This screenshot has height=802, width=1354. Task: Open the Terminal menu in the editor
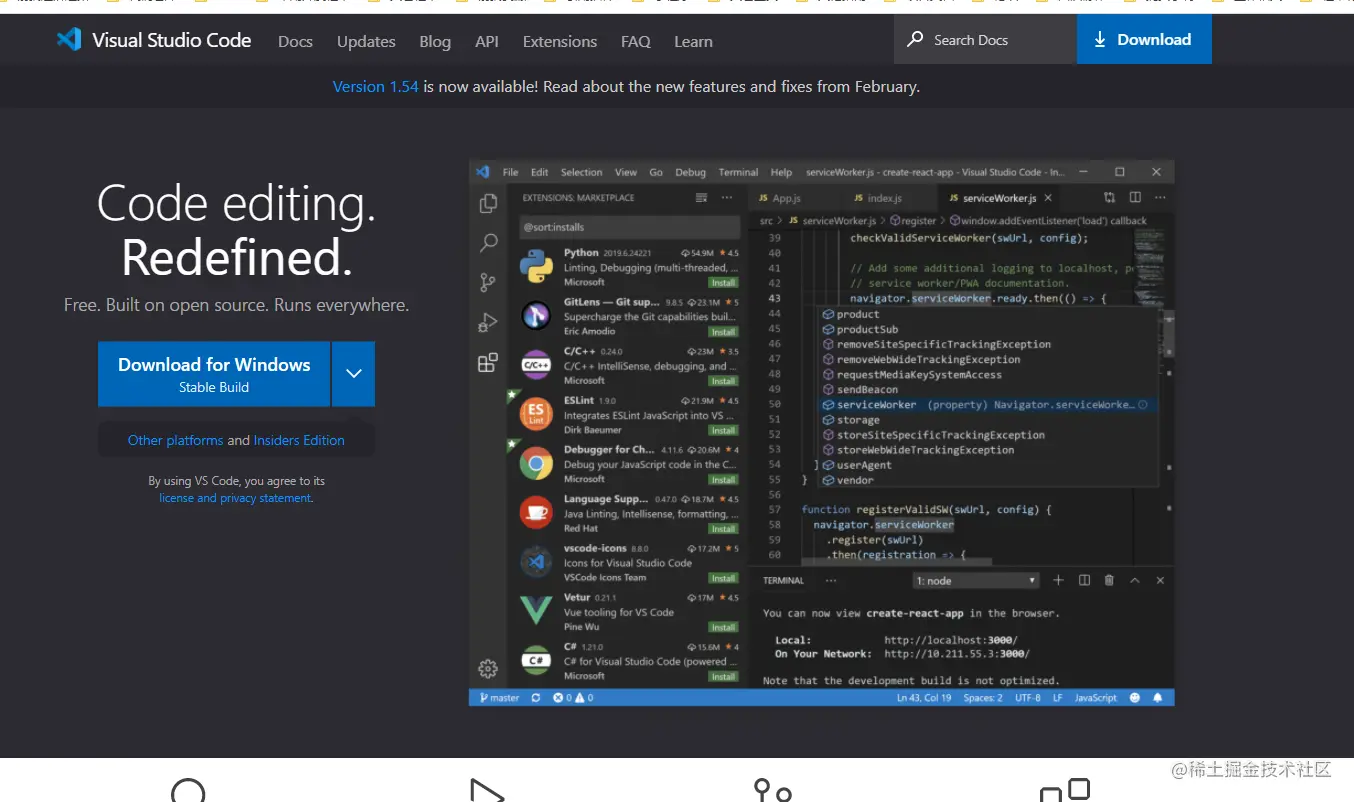point(738,172)
